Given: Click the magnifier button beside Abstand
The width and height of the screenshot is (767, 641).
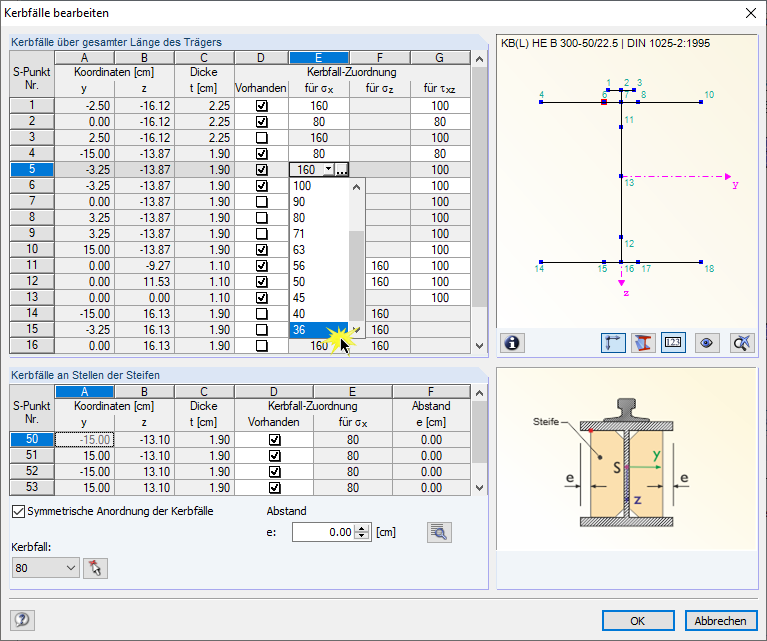Looking at the screenshot, I should (439, 532).
